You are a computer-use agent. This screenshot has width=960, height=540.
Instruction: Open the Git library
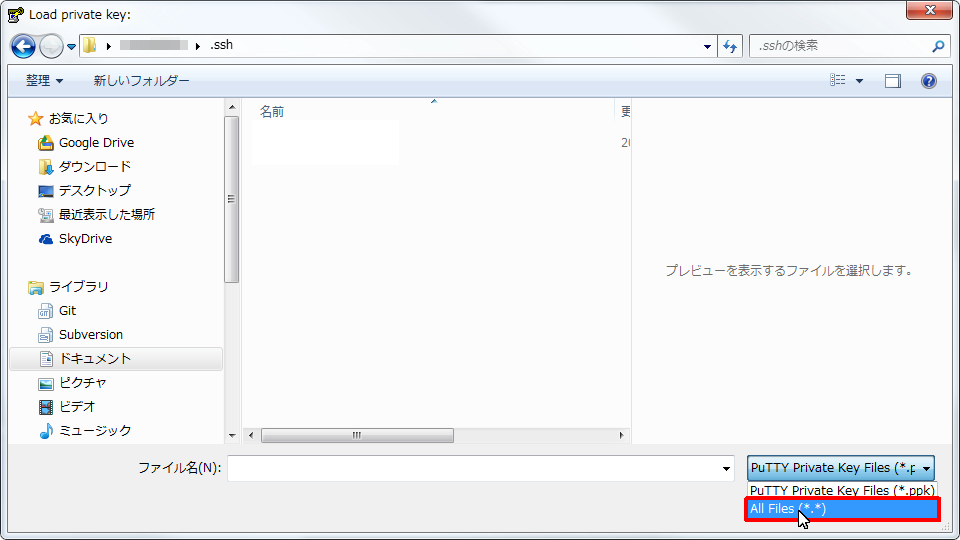click(67, 311)
